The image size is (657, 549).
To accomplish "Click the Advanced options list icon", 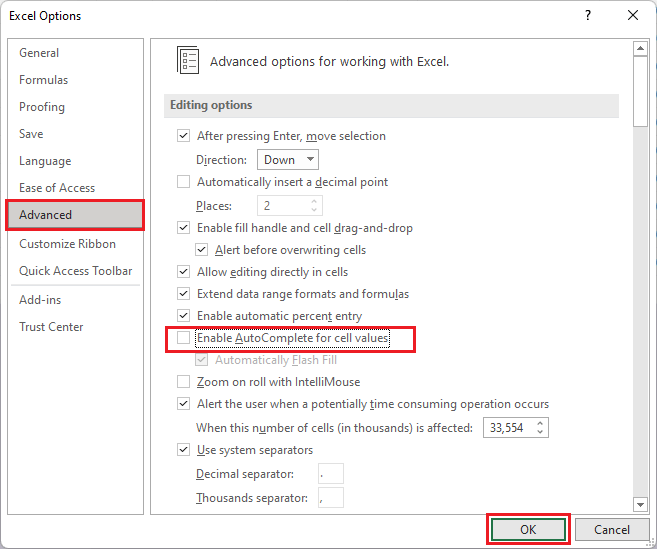I will click(x=188, y=60).
